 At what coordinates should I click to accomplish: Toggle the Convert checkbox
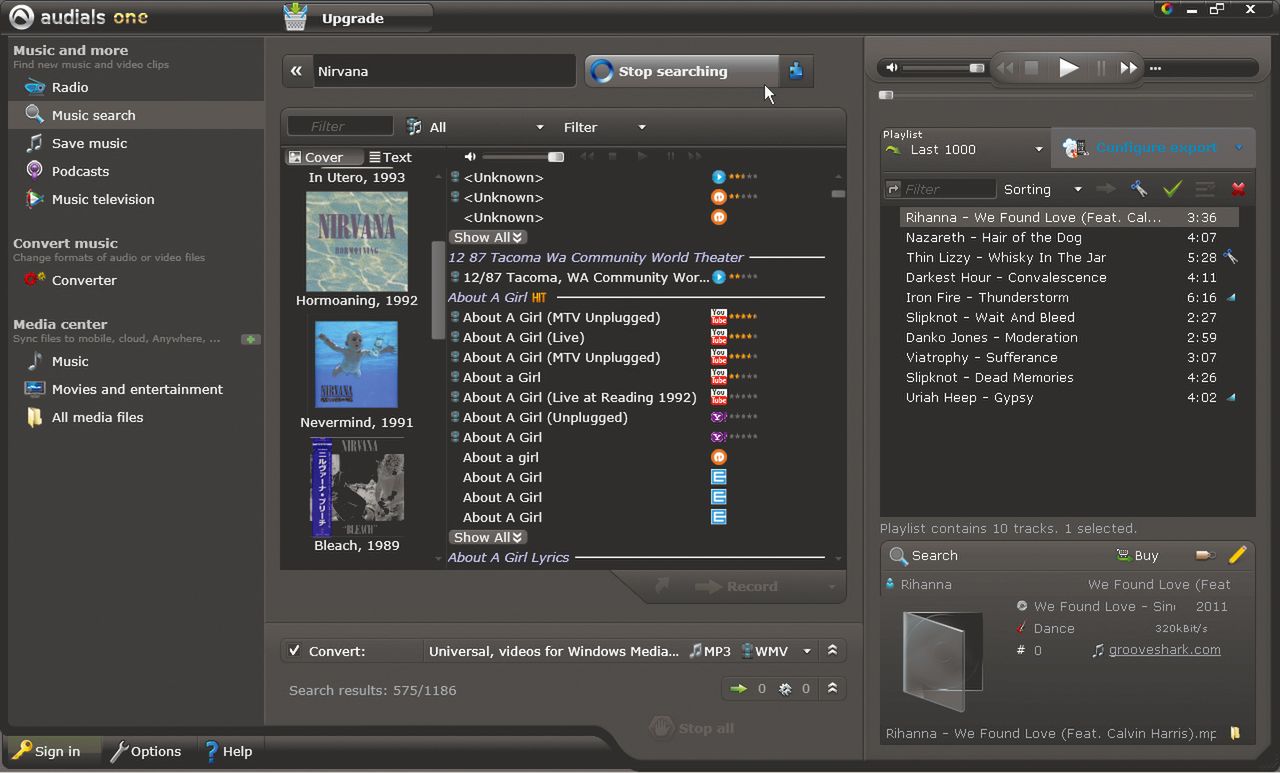[294, 651]
